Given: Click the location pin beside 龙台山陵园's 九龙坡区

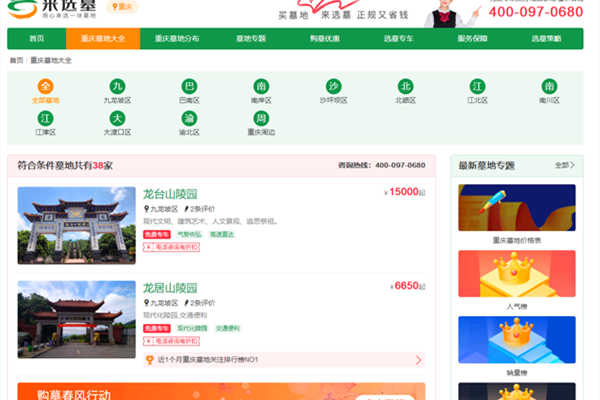Looking at the screenshot, I should pos(146,209).
